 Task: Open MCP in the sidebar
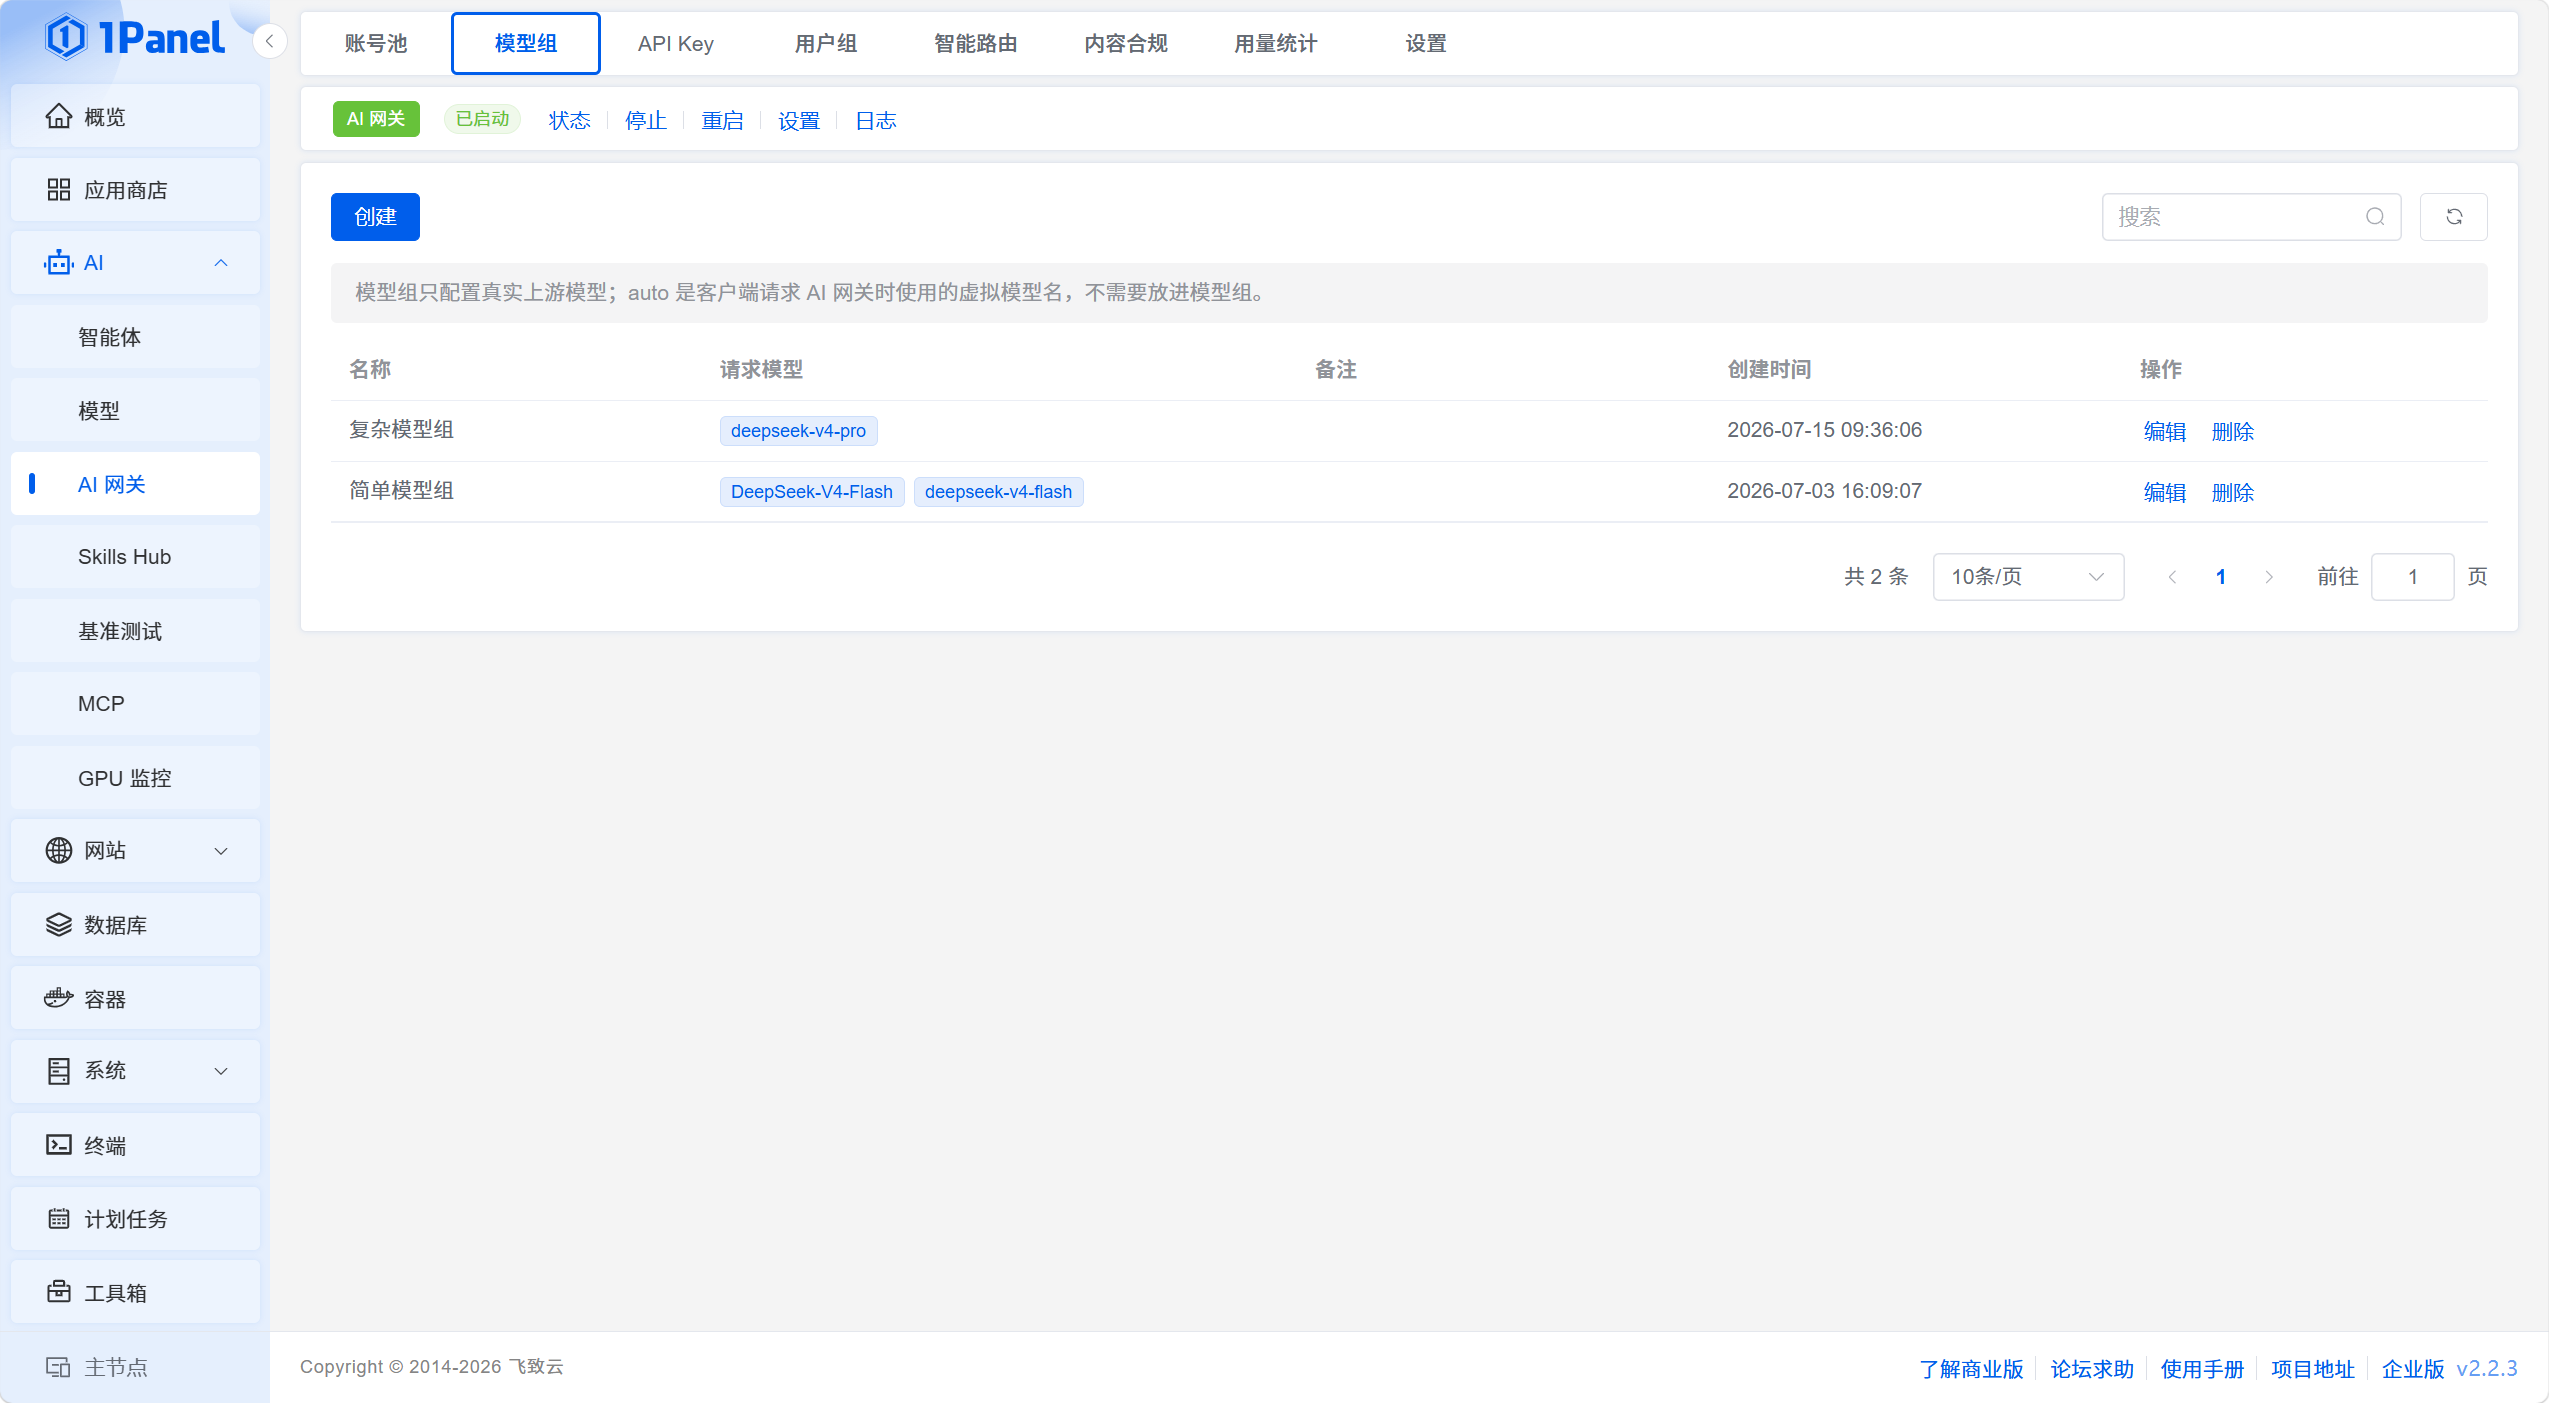pyautogui.click(x=135, y=704)
